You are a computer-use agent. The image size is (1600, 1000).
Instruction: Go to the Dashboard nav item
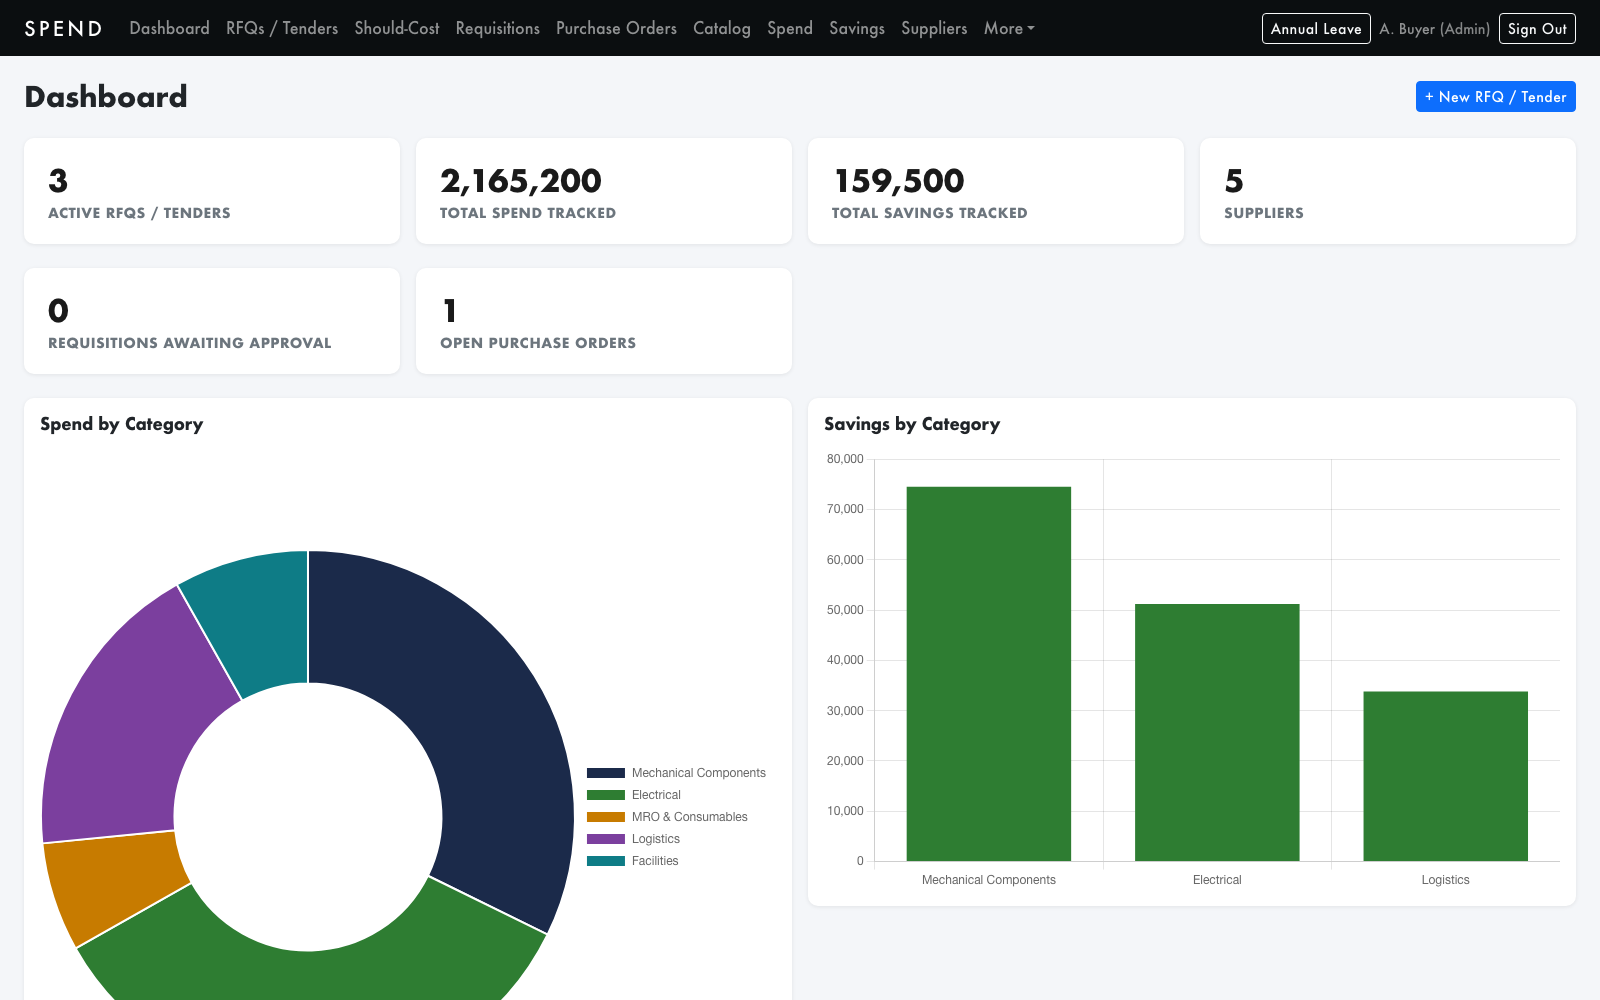[x=169, y=28]
